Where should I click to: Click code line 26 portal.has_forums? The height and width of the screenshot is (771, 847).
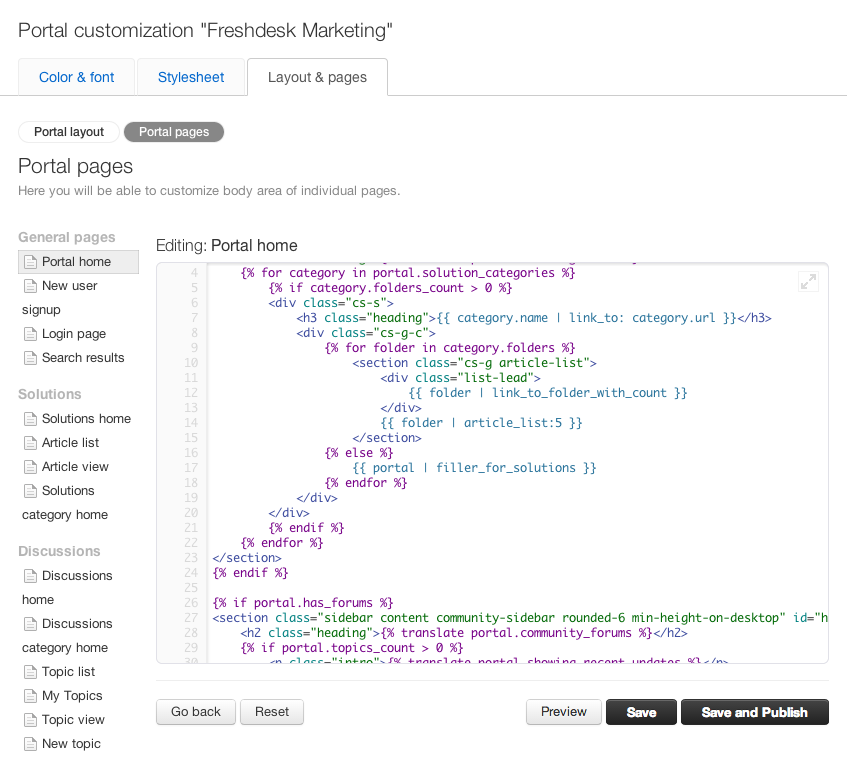302,603
